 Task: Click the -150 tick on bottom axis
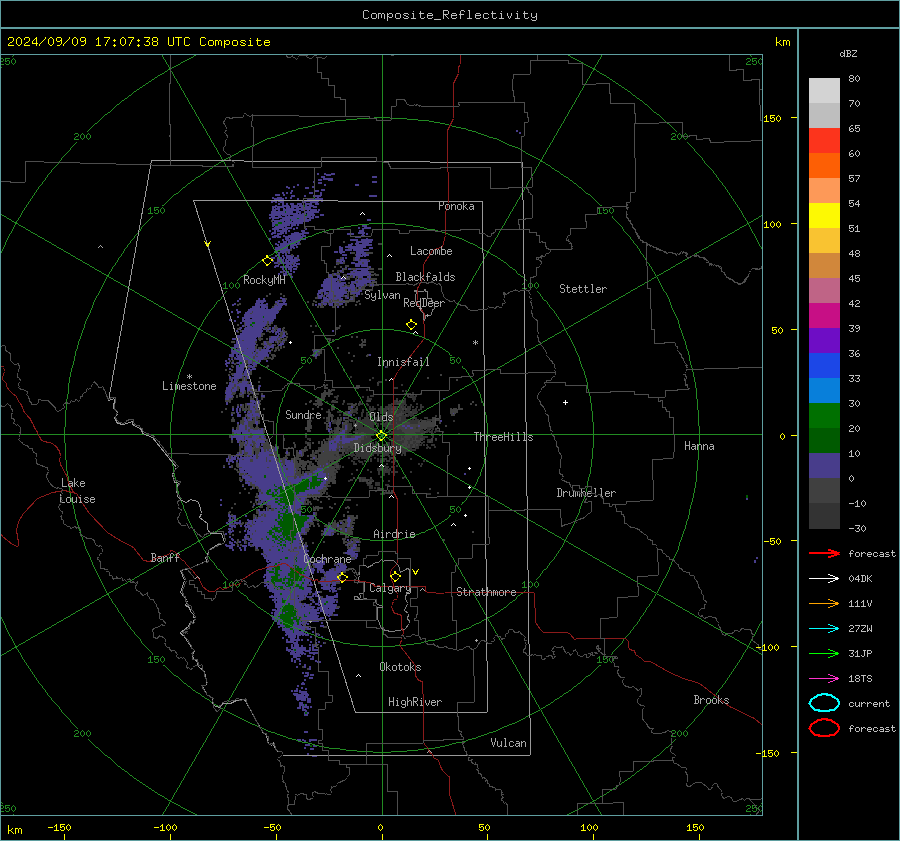(59, 827)
